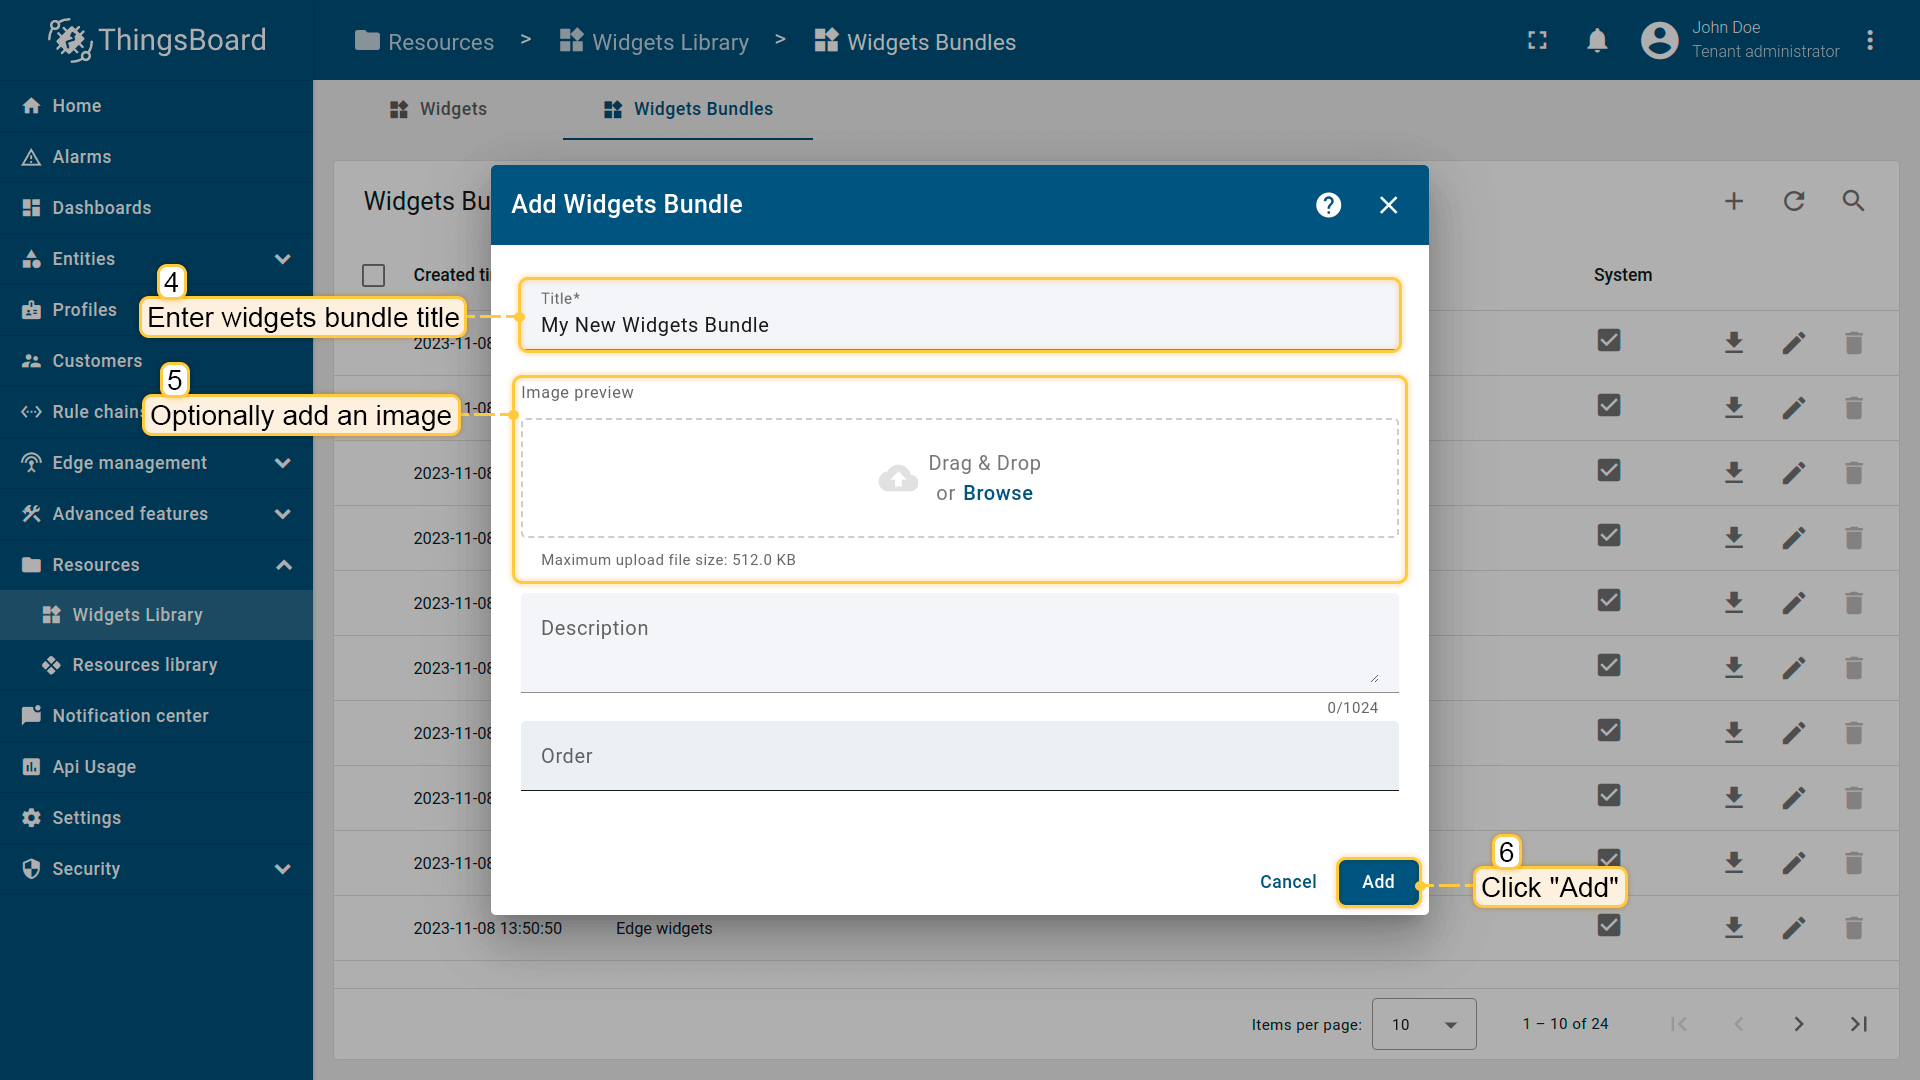Open Resources library in sidebar
This screenshot has height=1080, width=1920.
144,665
